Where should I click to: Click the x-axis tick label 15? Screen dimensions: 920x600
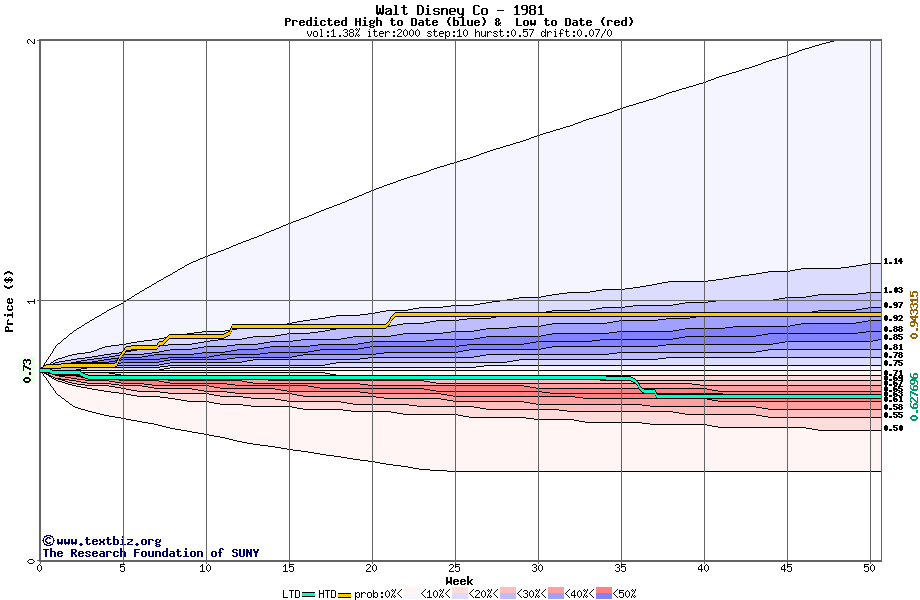[289, 568]
